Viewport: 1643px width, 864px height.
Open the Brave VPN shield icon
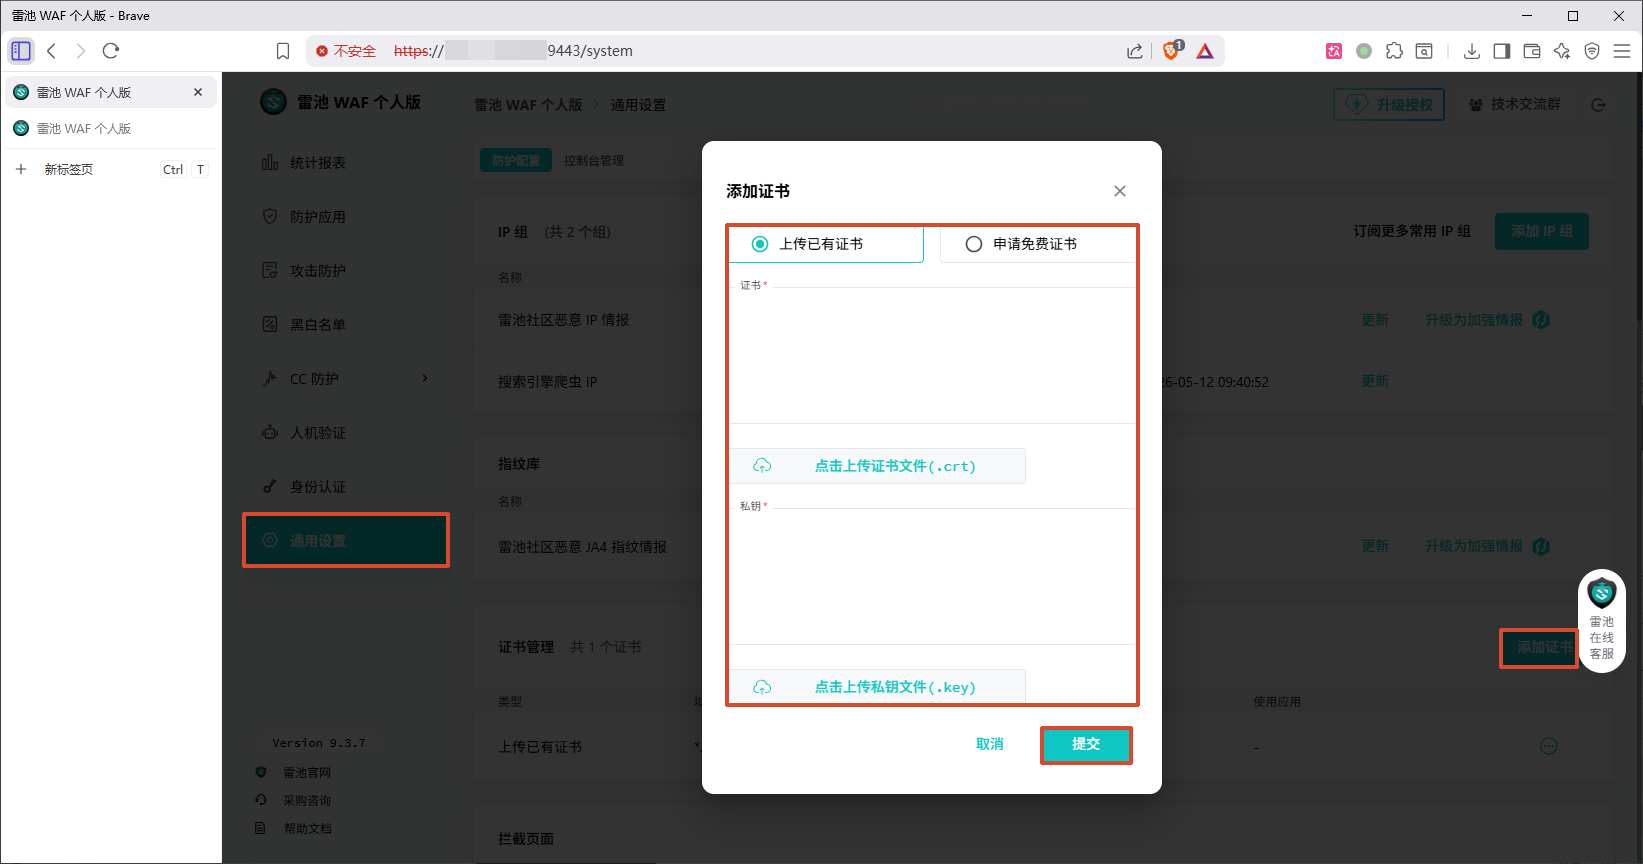click(x=1592, y=51)
